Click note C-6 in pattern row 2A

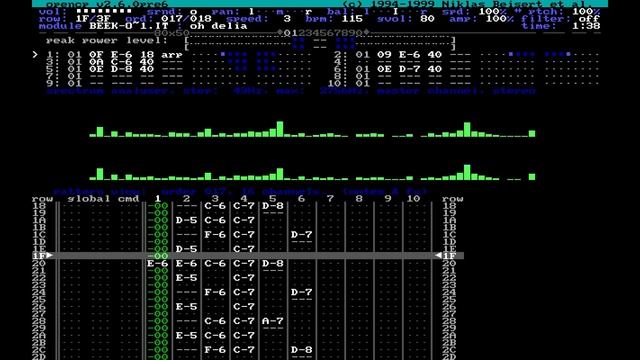click(x=215, y=336)
